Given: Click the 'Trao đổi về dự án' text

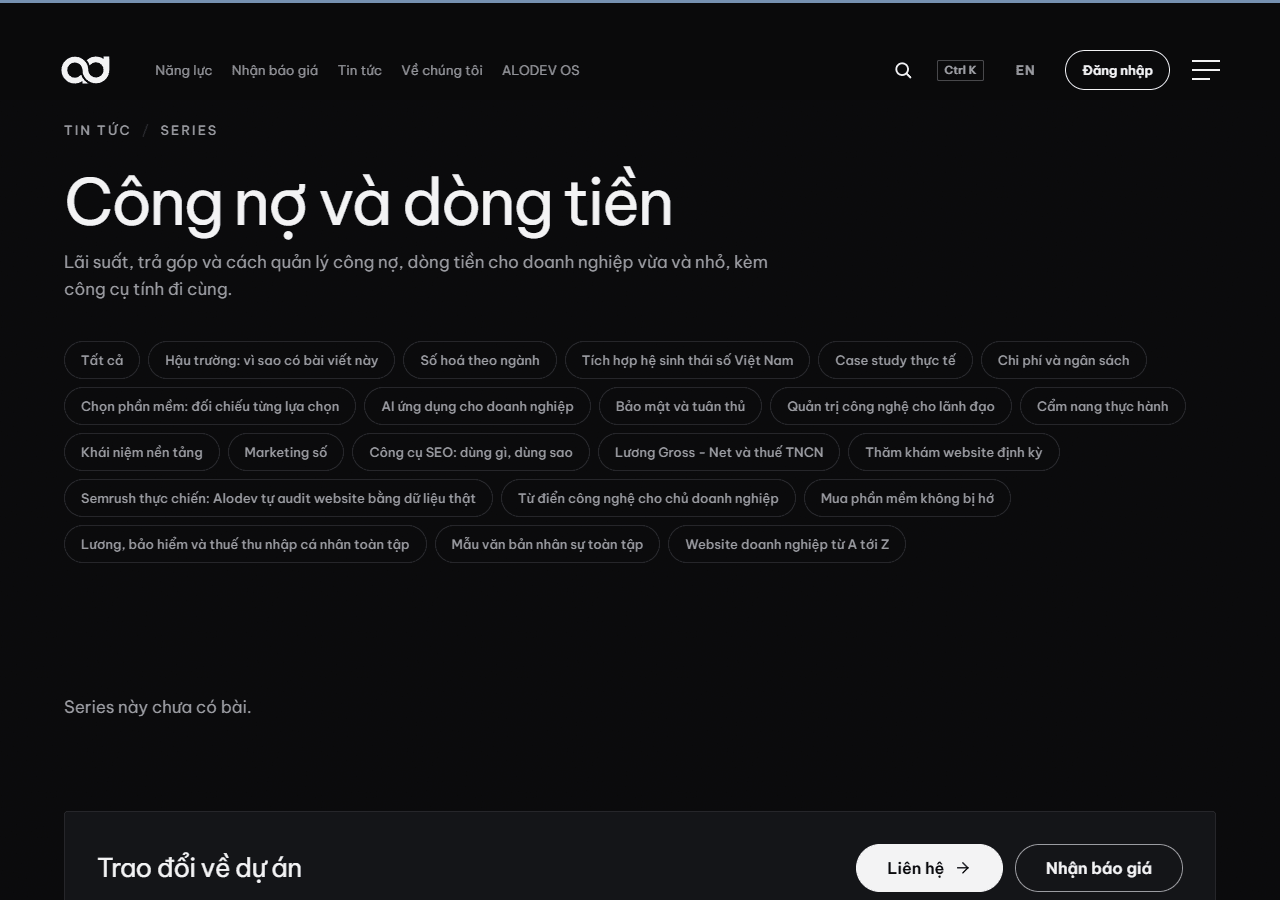Looking at the screenshot, I should 199,868.
